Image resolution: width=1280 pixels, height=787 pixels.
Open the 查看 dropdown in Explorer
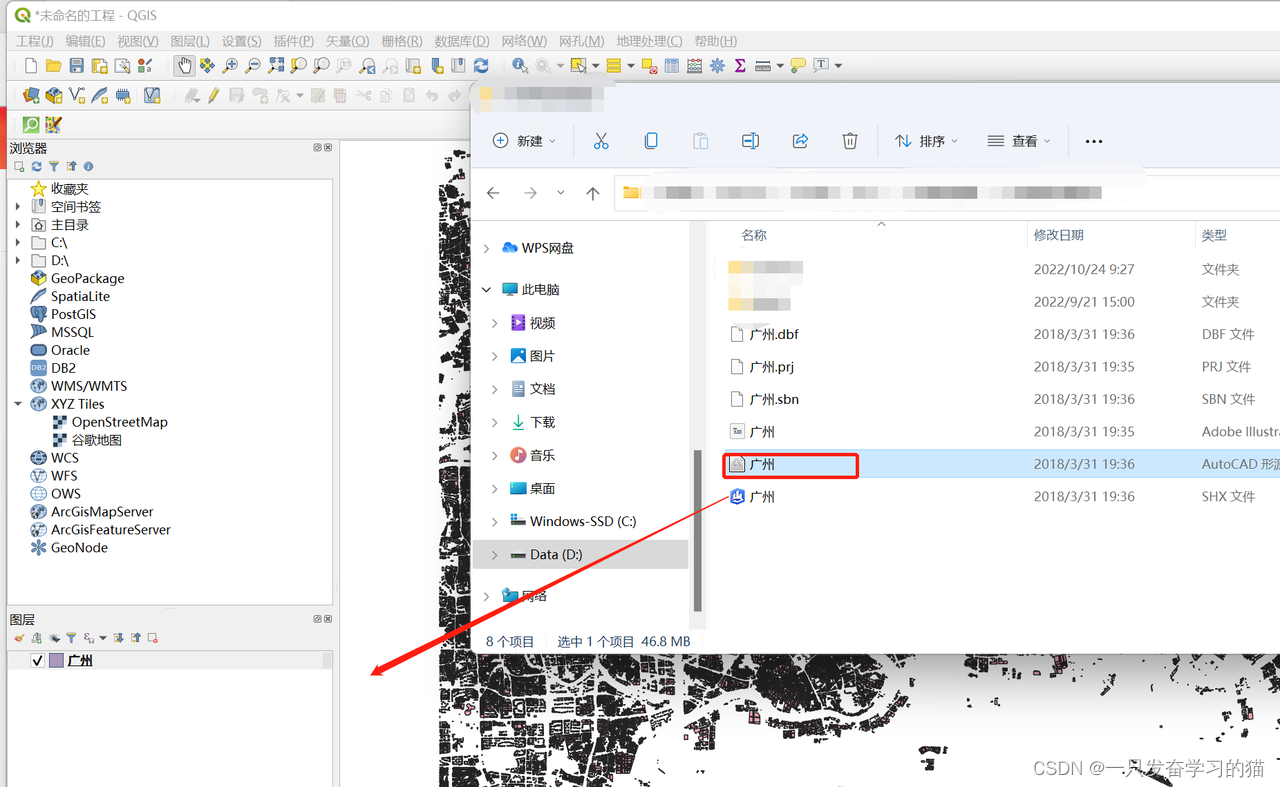[1019, 141]
